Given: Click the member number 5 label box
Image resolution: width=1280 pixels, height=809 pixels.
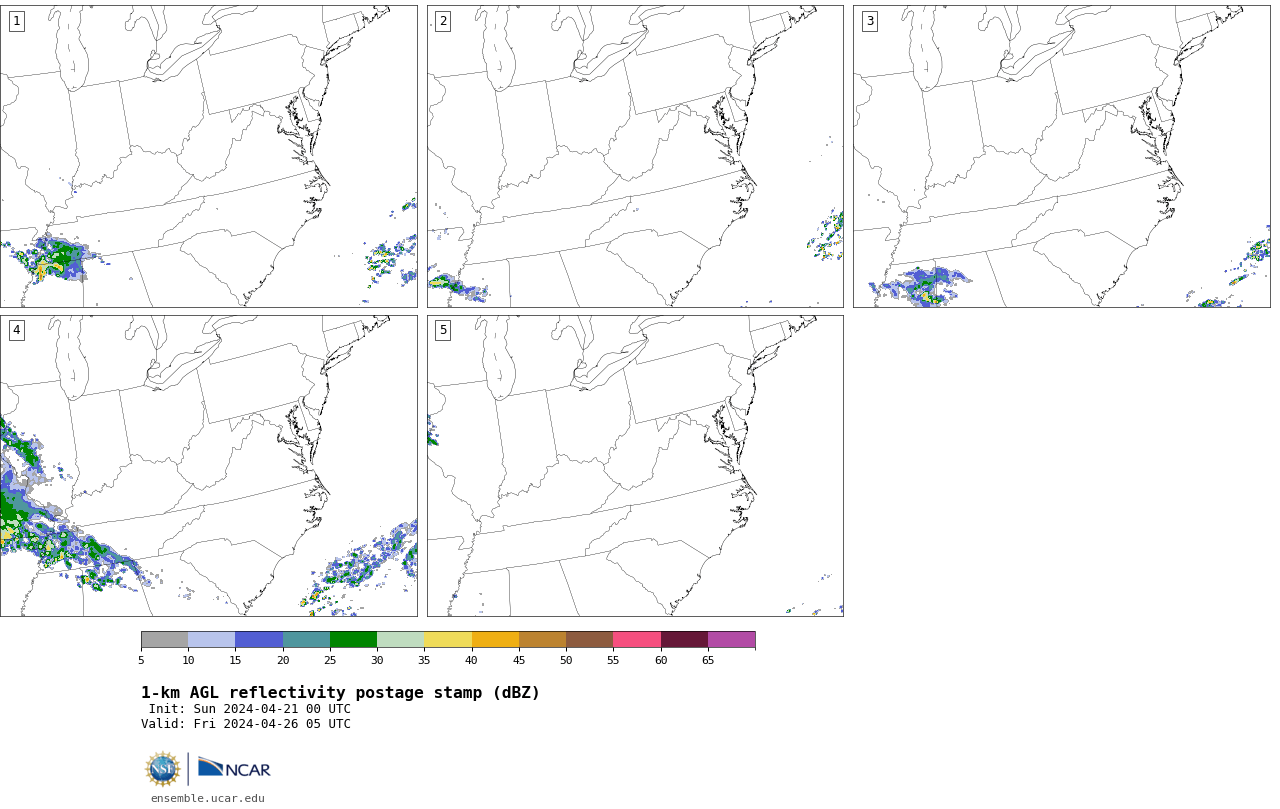Looking at the screenshot, I should click(443, 330).
